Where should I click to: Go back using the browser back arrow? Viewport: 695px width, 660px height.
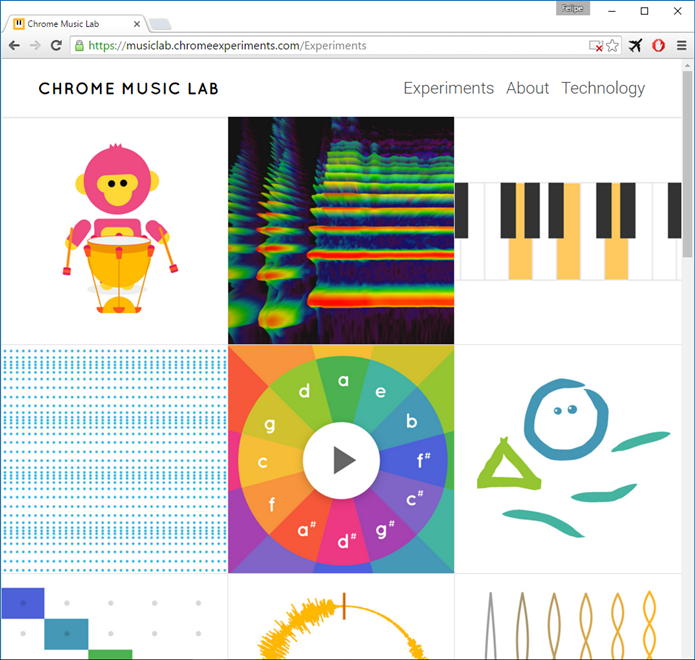point(14,45)
